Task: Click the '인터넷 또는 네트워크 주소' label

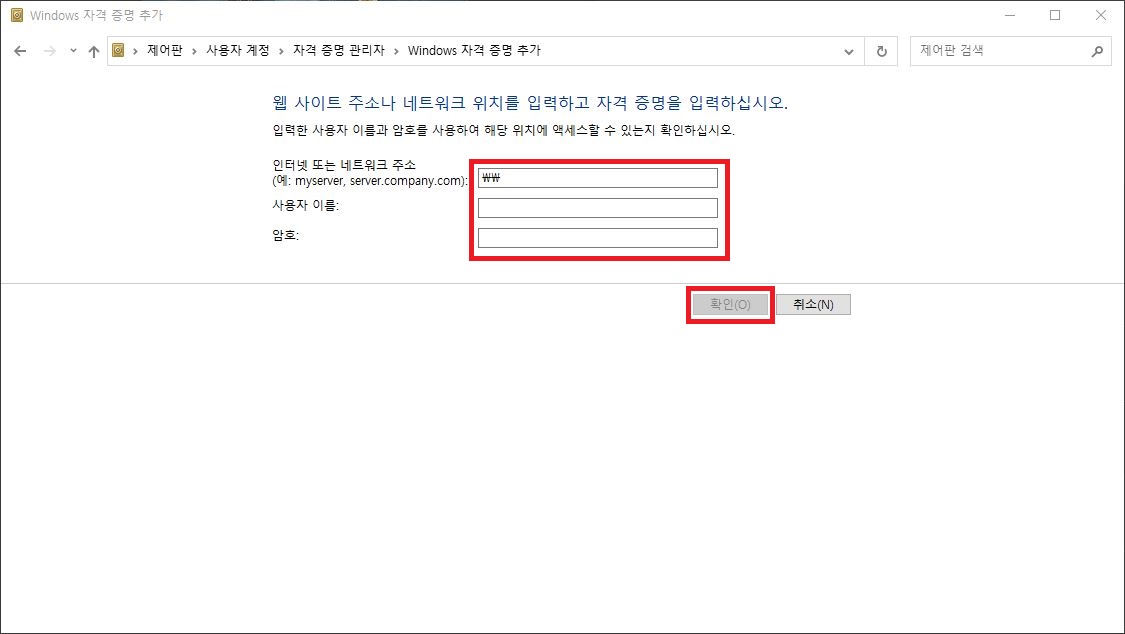Action: (344, 165)
